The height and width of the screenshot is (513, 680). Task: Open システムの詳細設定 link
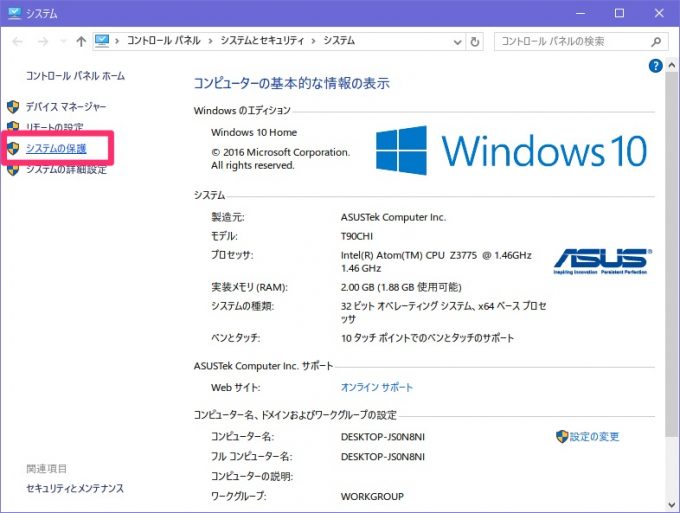(66, 169)
